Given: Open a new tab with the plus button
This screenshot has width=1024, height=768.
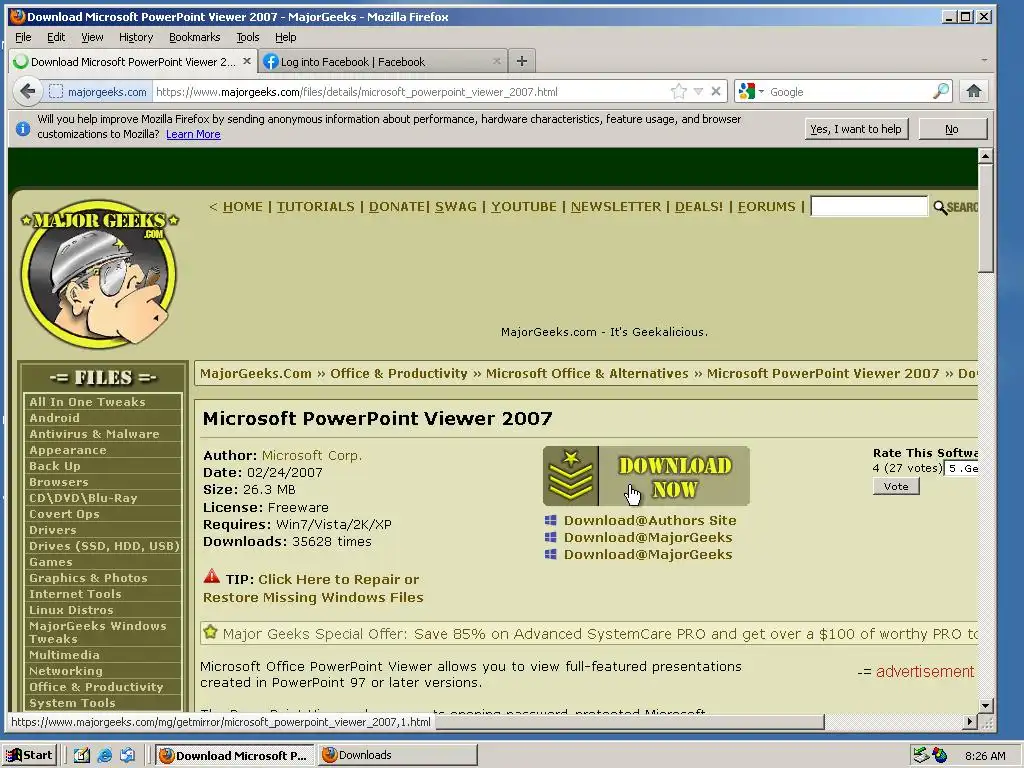Looking at the screenshot, I should (x=521, y=61).
